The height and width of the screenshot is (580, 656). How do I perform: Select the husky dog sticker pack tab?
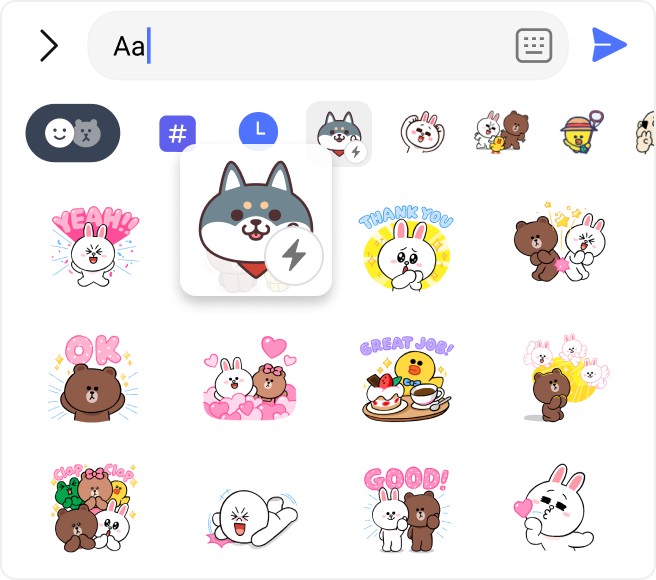[x=339, y=133]
